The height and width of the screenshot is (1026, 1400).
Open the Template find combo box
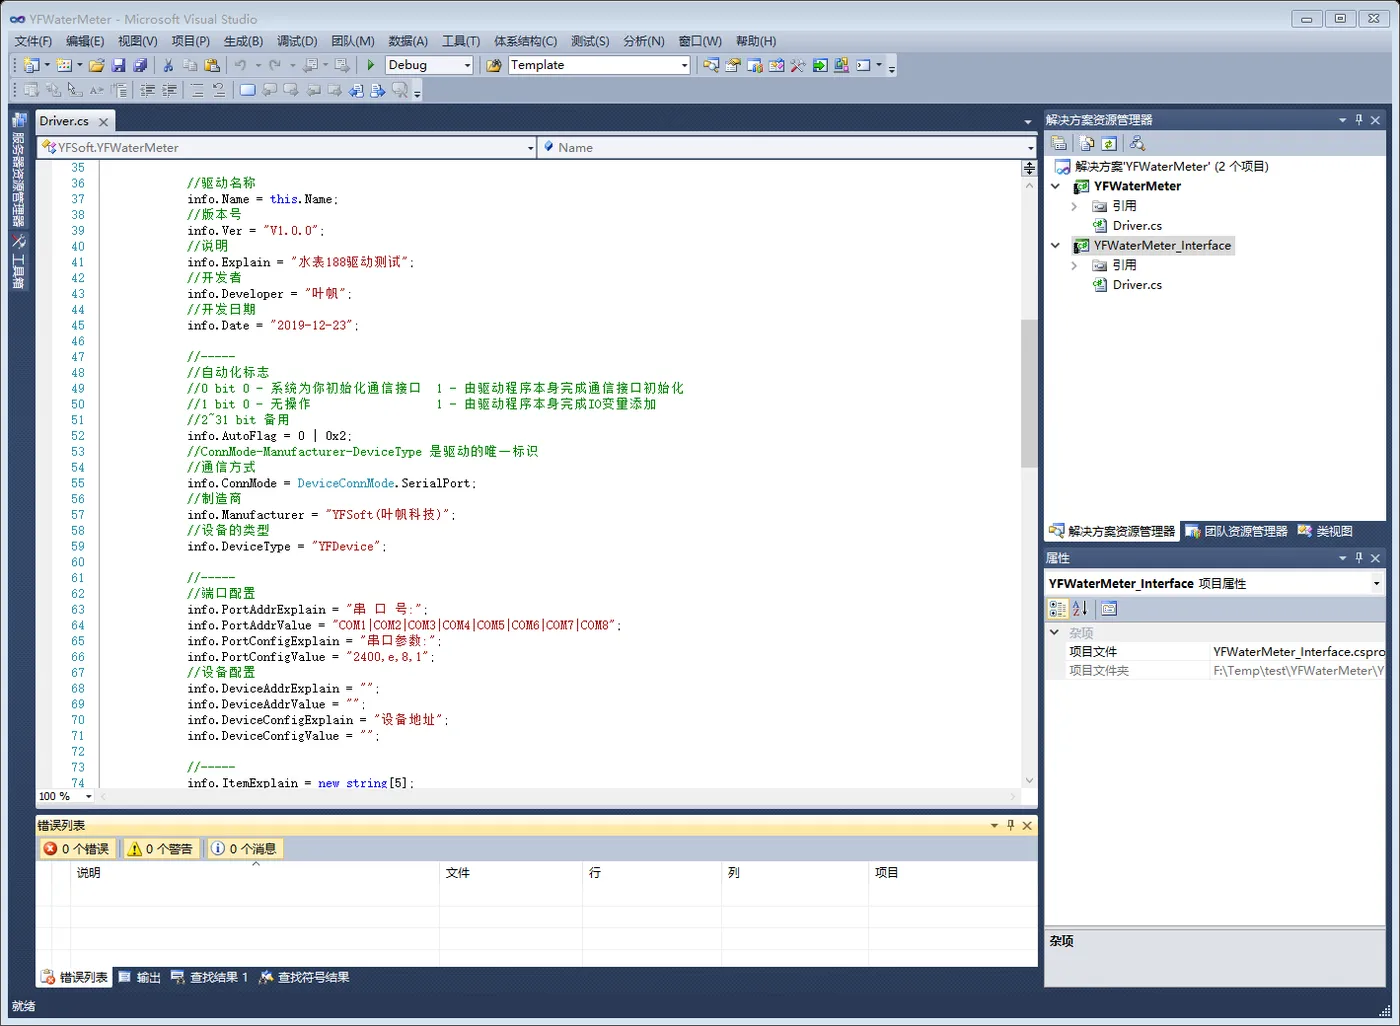(x=684, y=65)
